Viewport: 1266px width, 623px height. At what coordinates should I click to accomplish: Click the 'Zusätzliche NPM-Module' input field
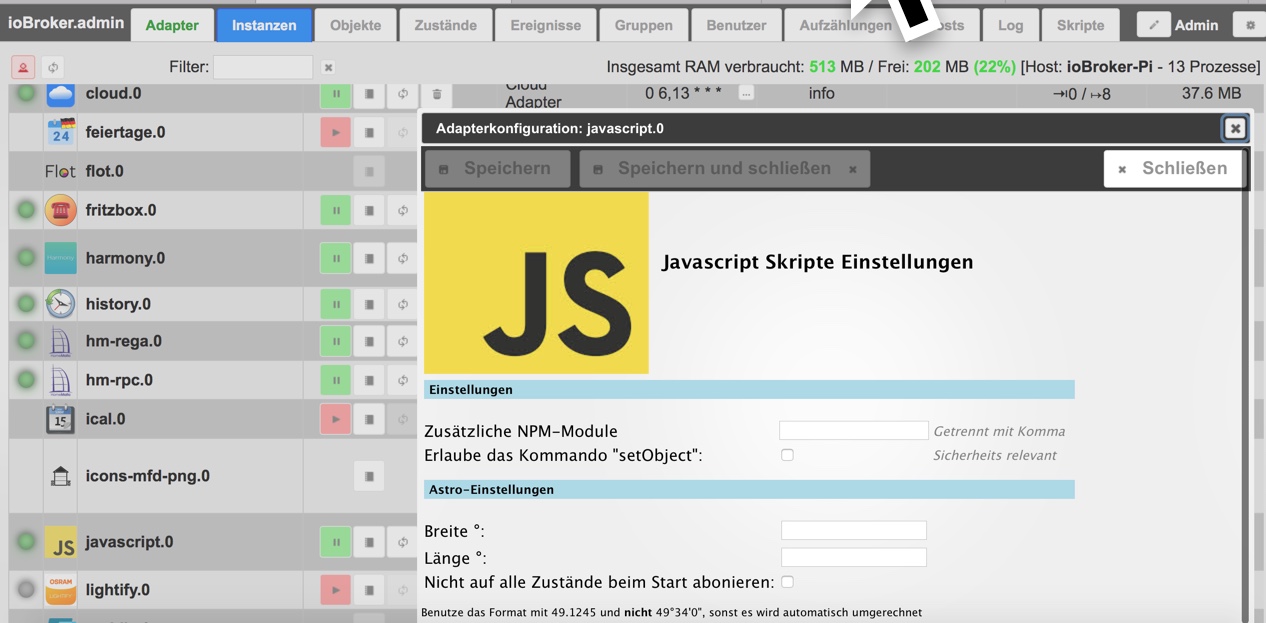pos(854,430)
